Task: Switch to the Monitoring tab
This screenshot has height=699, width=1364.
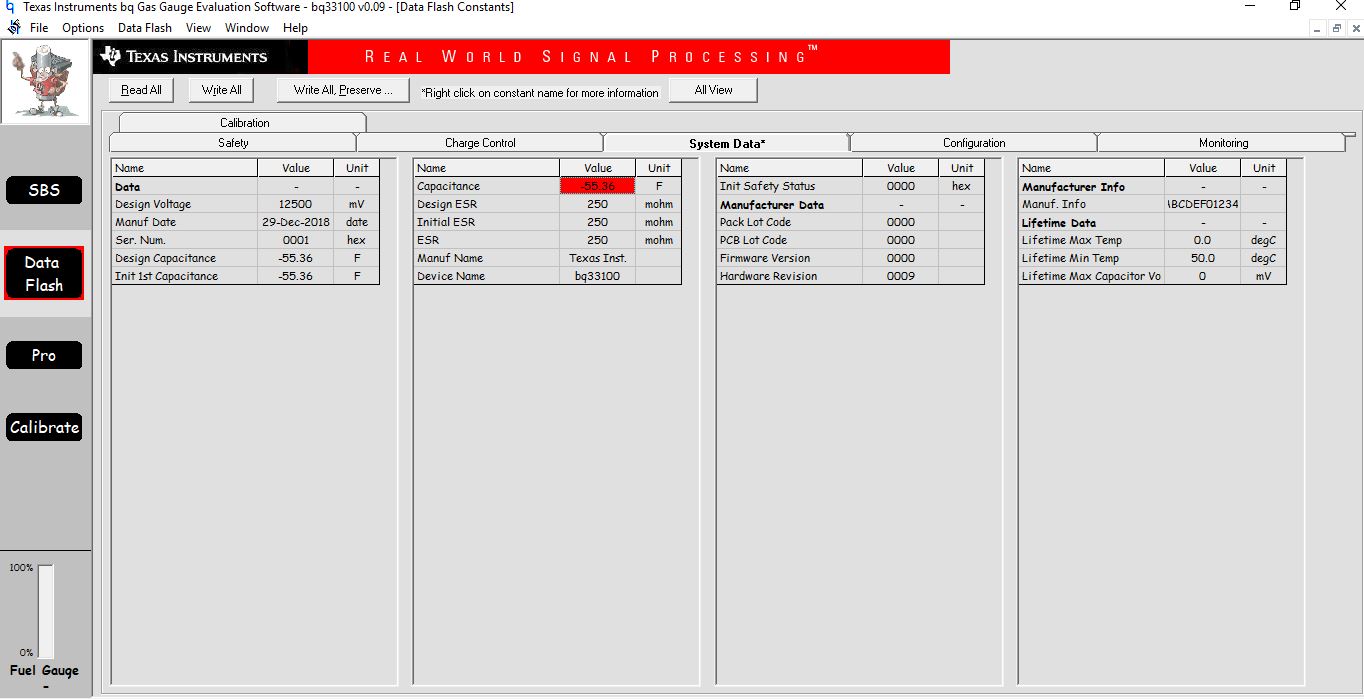Action: 1223,143
